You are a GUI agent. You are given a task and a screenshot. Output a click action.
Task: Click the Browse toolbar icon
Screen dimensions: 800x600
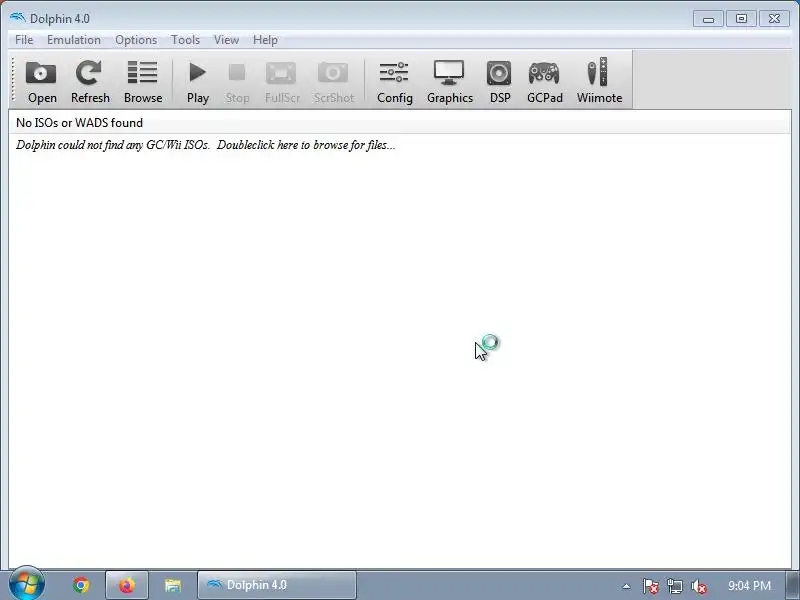click(x=143, y=81)
